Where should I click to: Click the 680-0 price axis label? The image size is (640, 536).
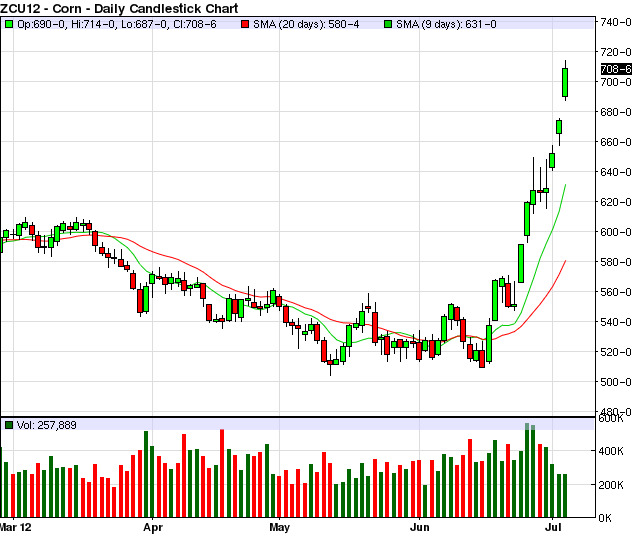[616, 112]
